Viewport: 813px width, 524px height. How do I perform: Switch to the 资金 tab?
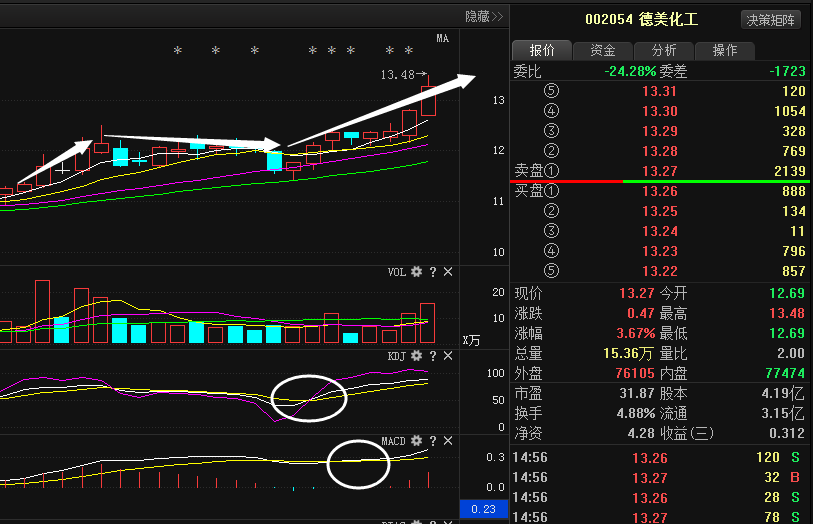pos(602,50)
